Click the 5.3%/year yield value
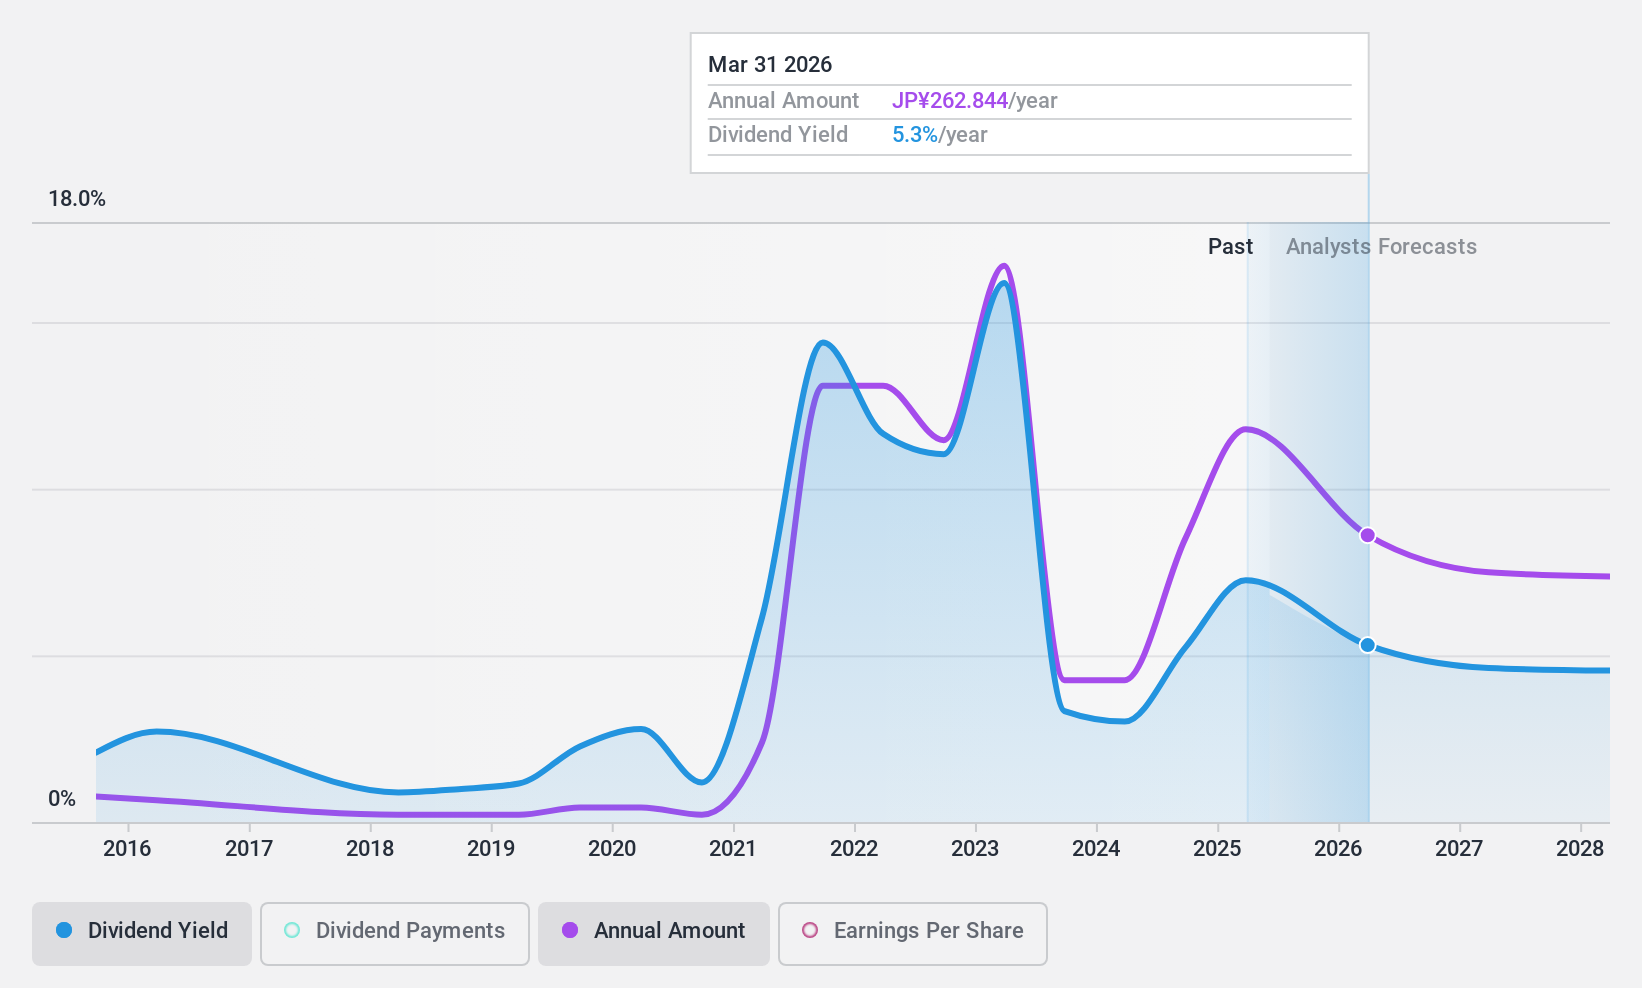 click(940, 135)
